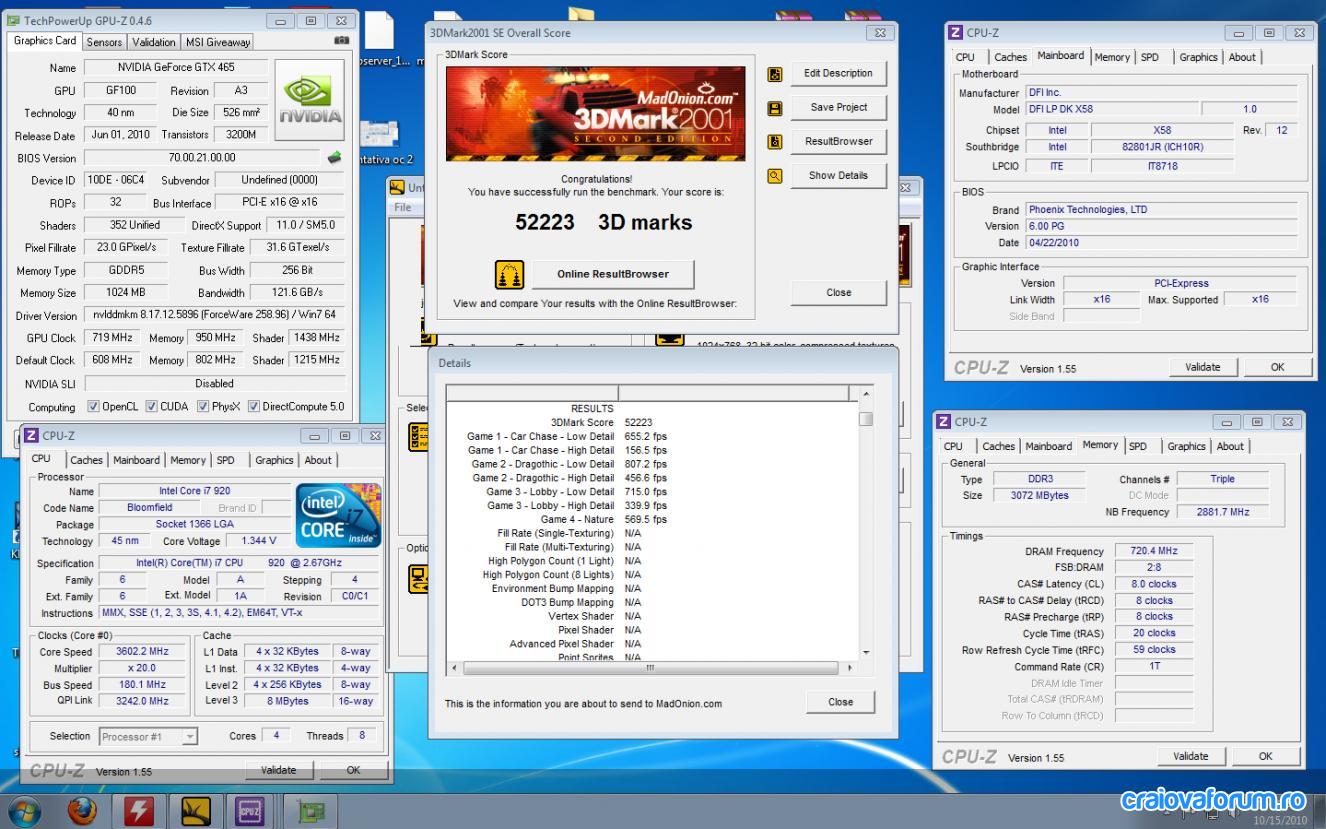Viewport: 1326px width, 829px height.
Task: Click Close in the Details dialog
Action: click(x=840, y=702)
